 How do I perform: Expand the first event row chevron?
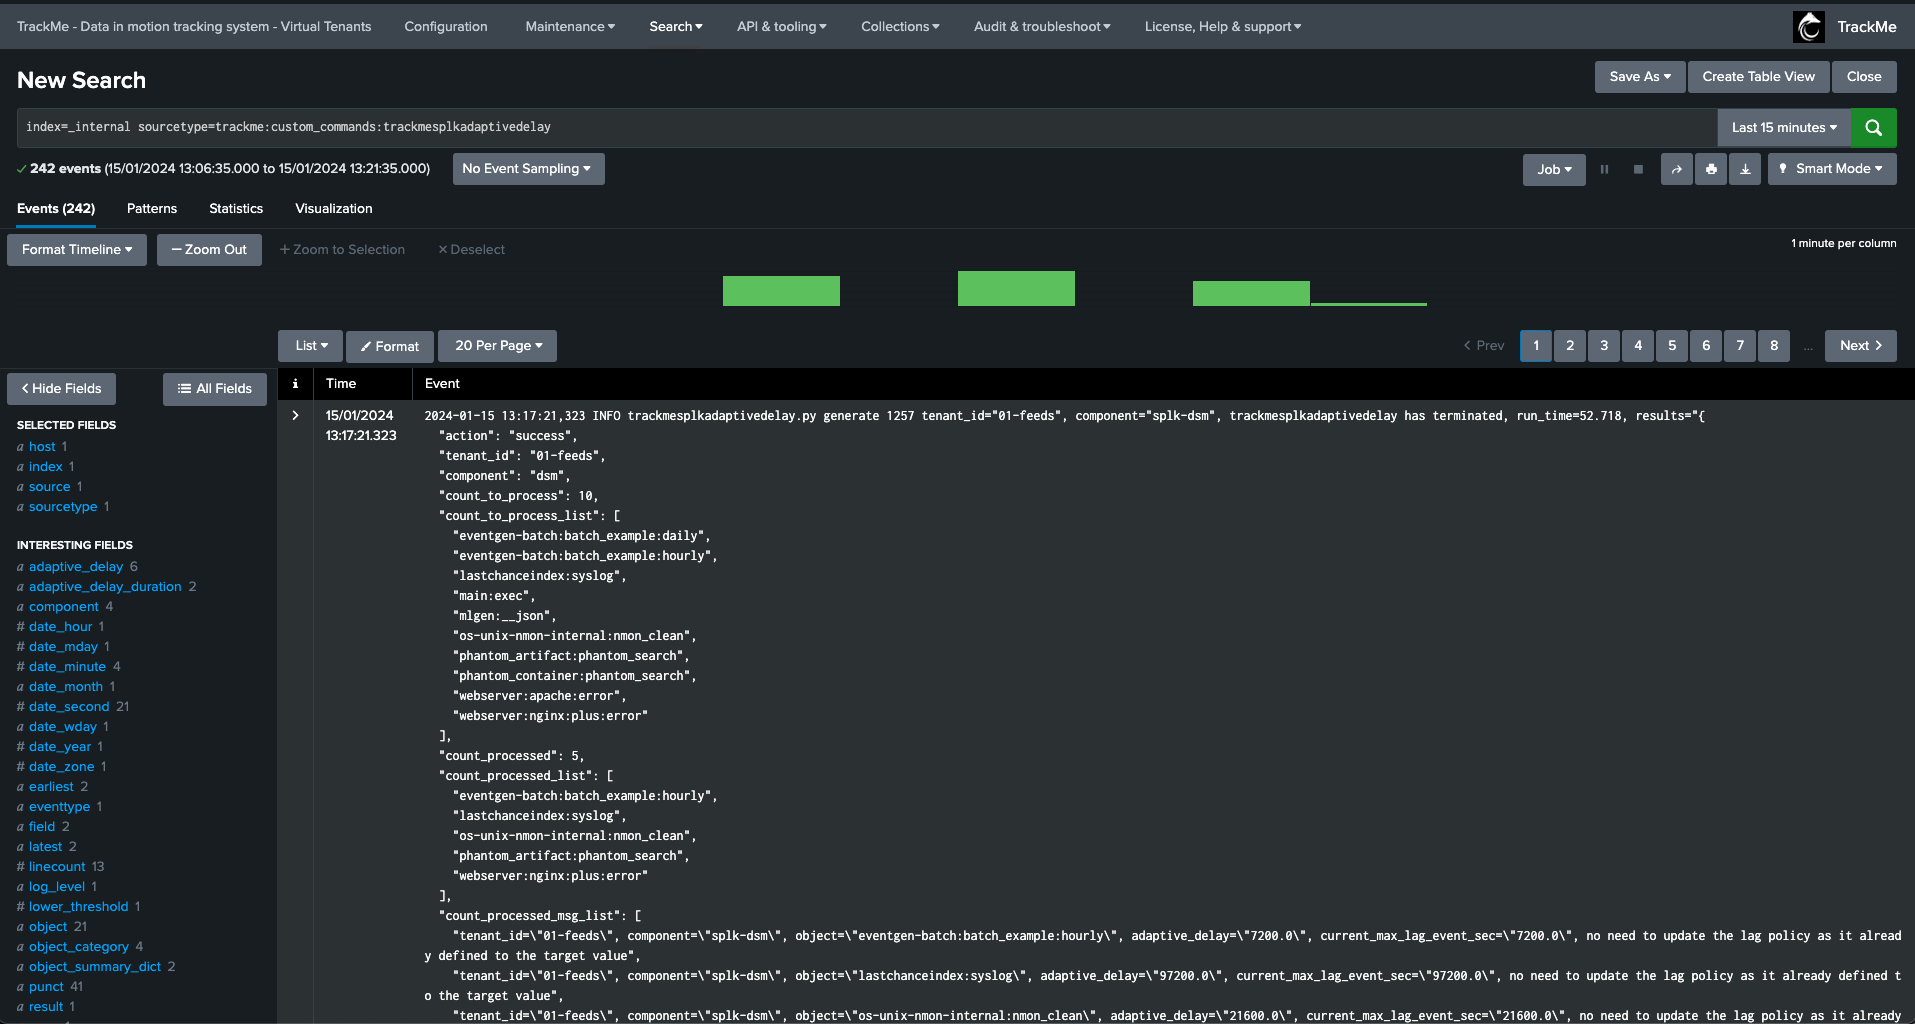tap(295, 415)
